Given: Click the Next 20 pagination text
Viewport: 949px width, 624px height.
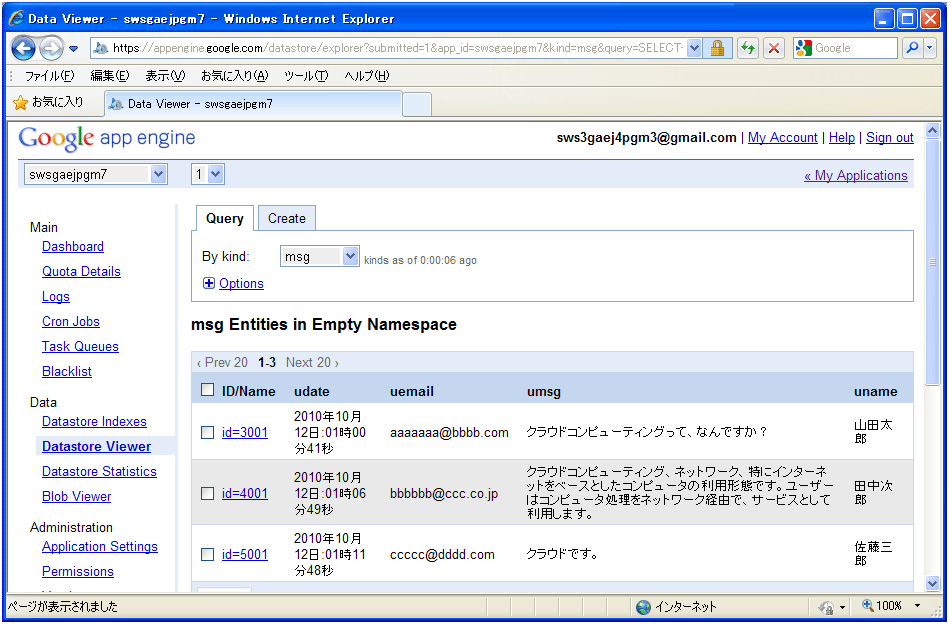Looking at the screenshot, I should [x=312, y=363].
